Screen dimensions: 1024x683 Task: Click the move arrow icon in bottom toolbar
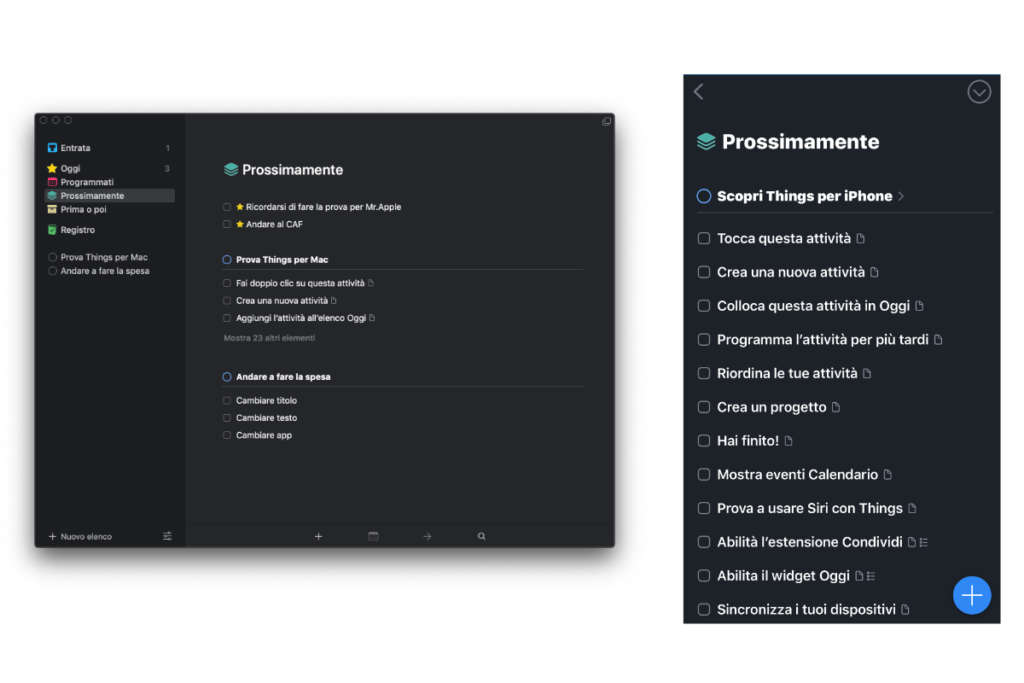pos(427,536)
